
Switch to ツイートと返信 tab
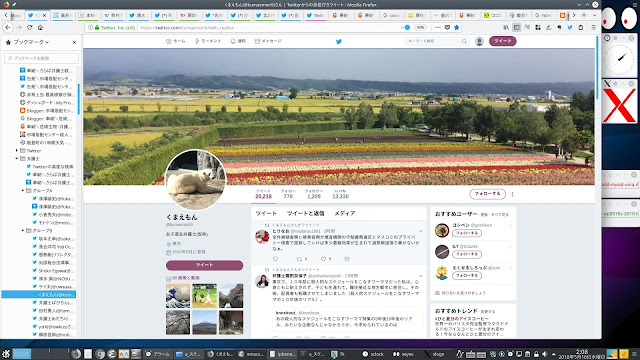tap(305, 213)
